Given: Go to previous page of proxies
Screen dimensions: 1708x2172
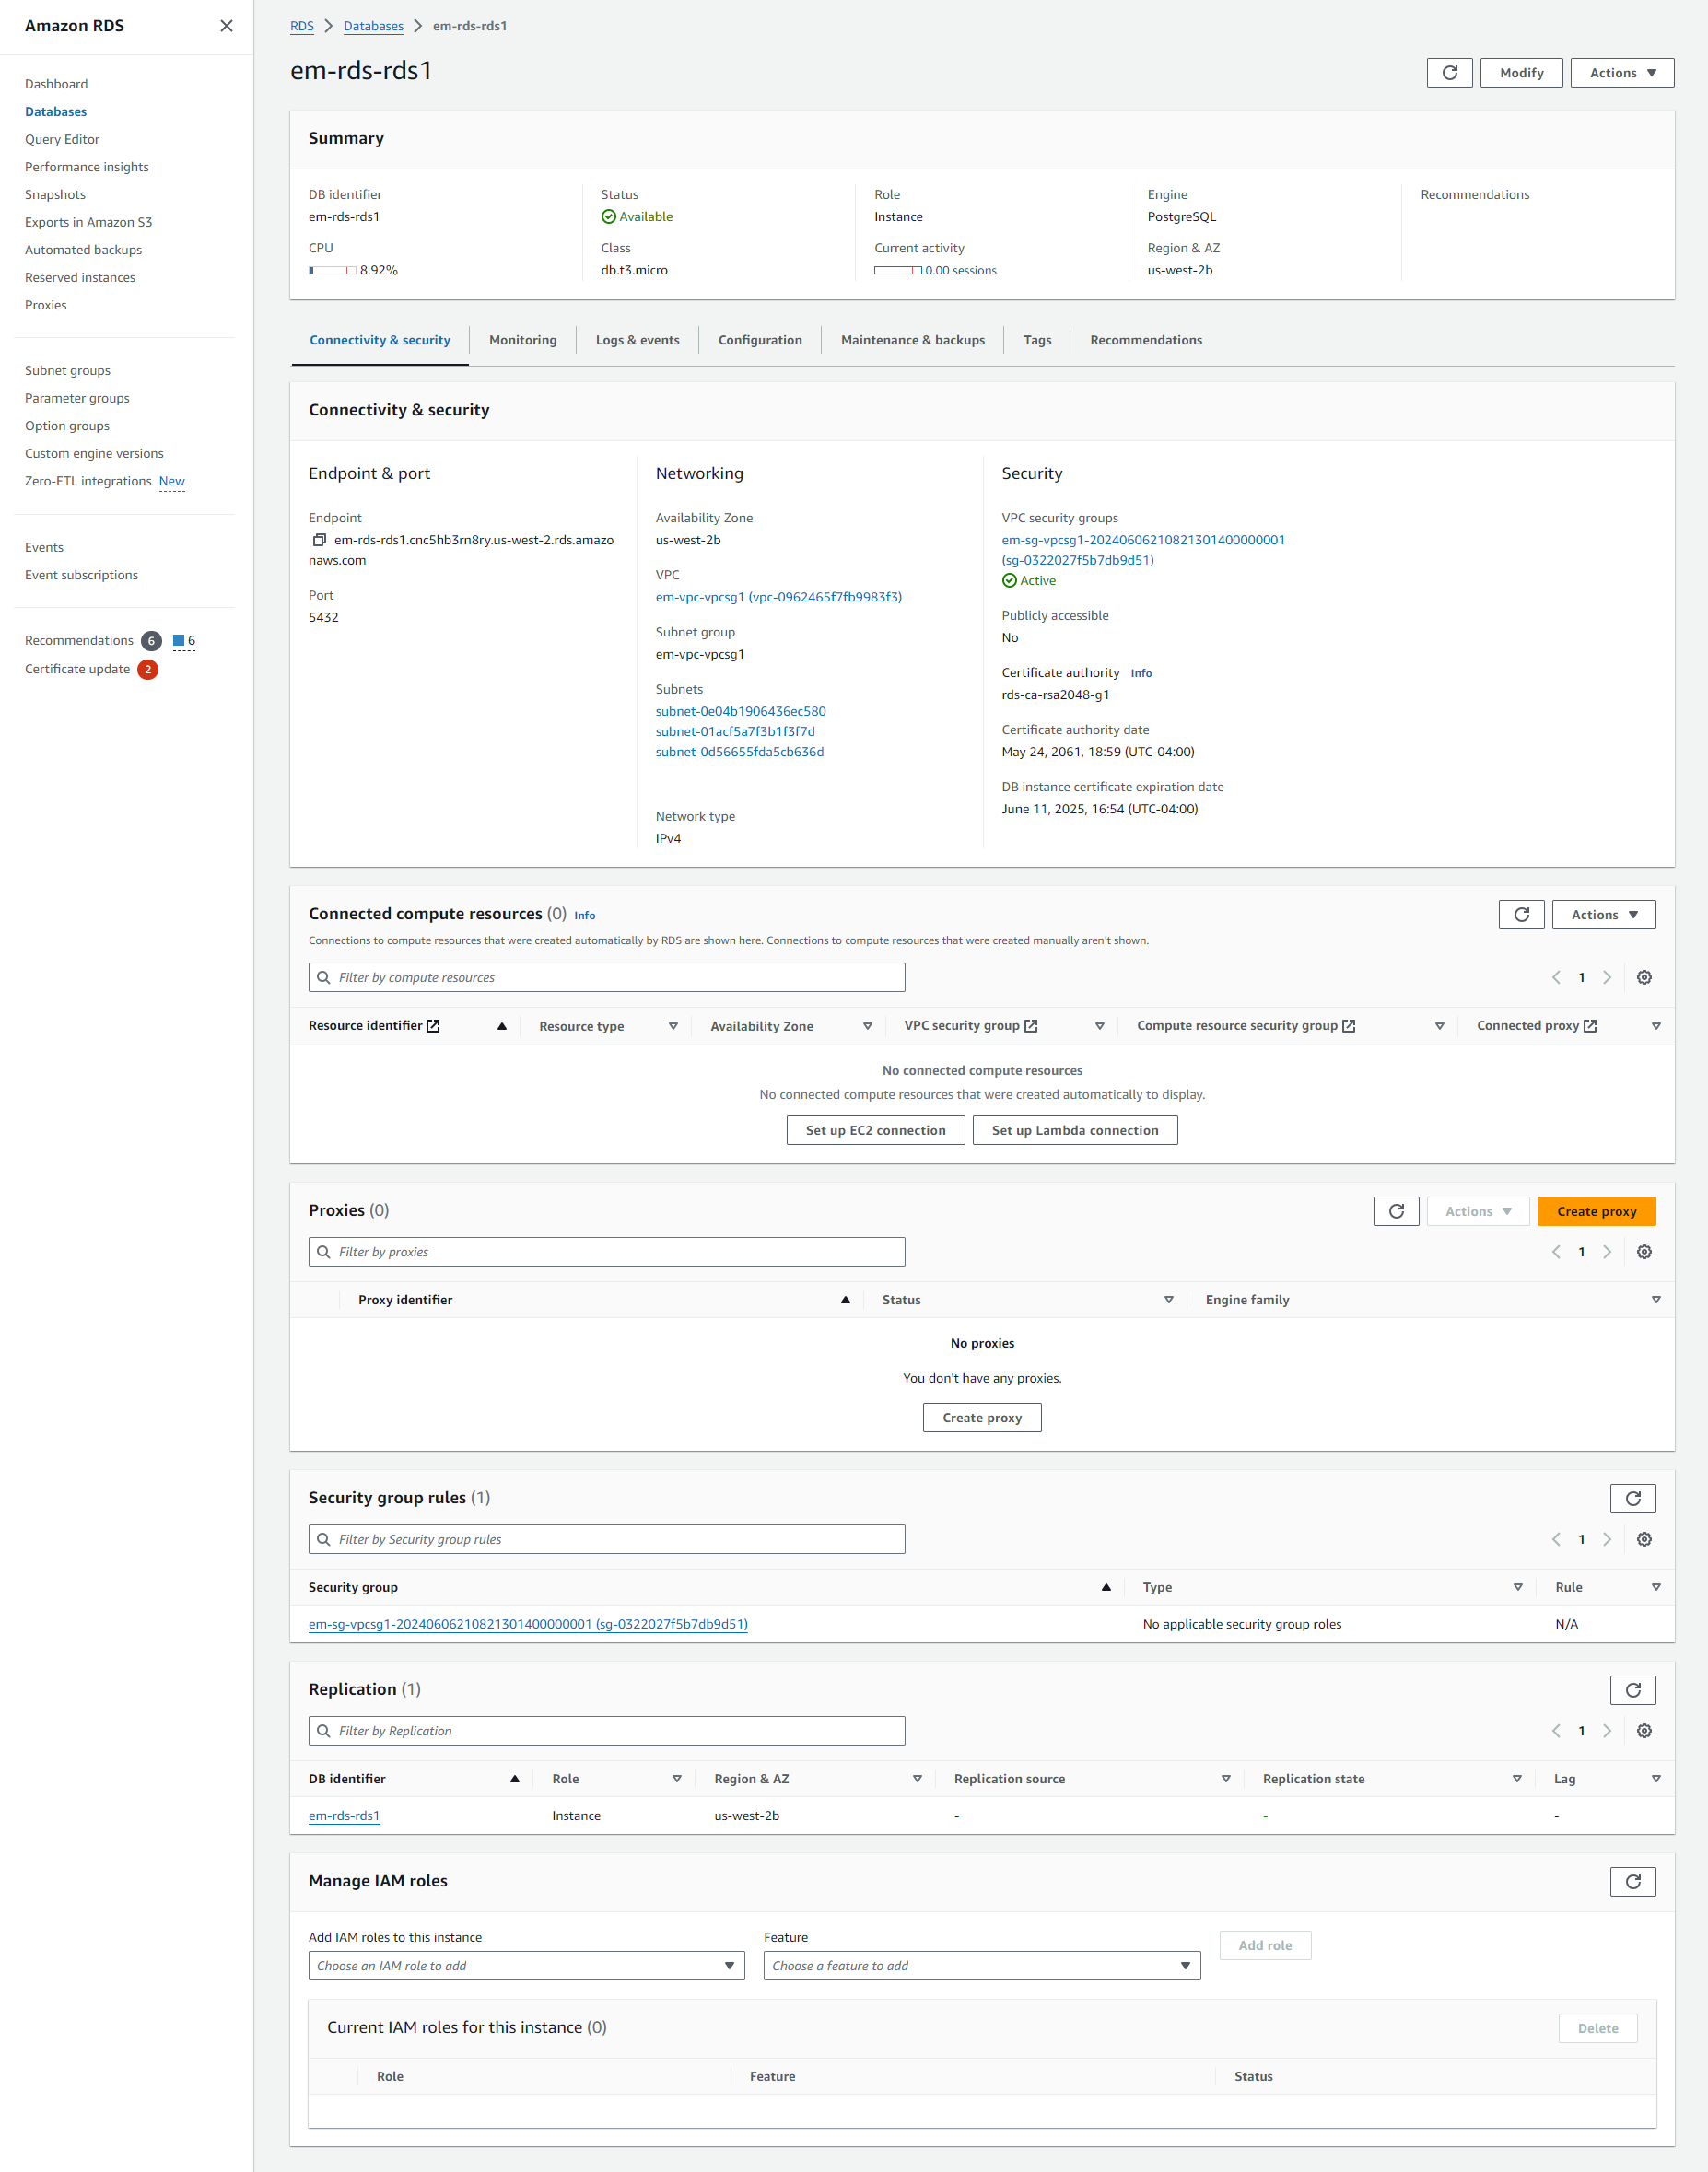Looking at the screenshot, I should [x=1556, y=1252].
